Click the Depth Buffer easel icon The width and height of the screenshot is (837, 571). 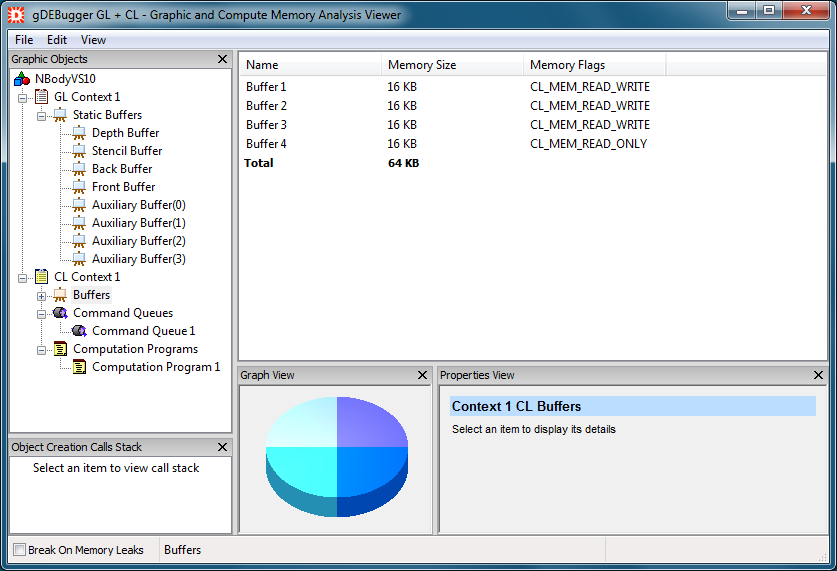point(79,133)
